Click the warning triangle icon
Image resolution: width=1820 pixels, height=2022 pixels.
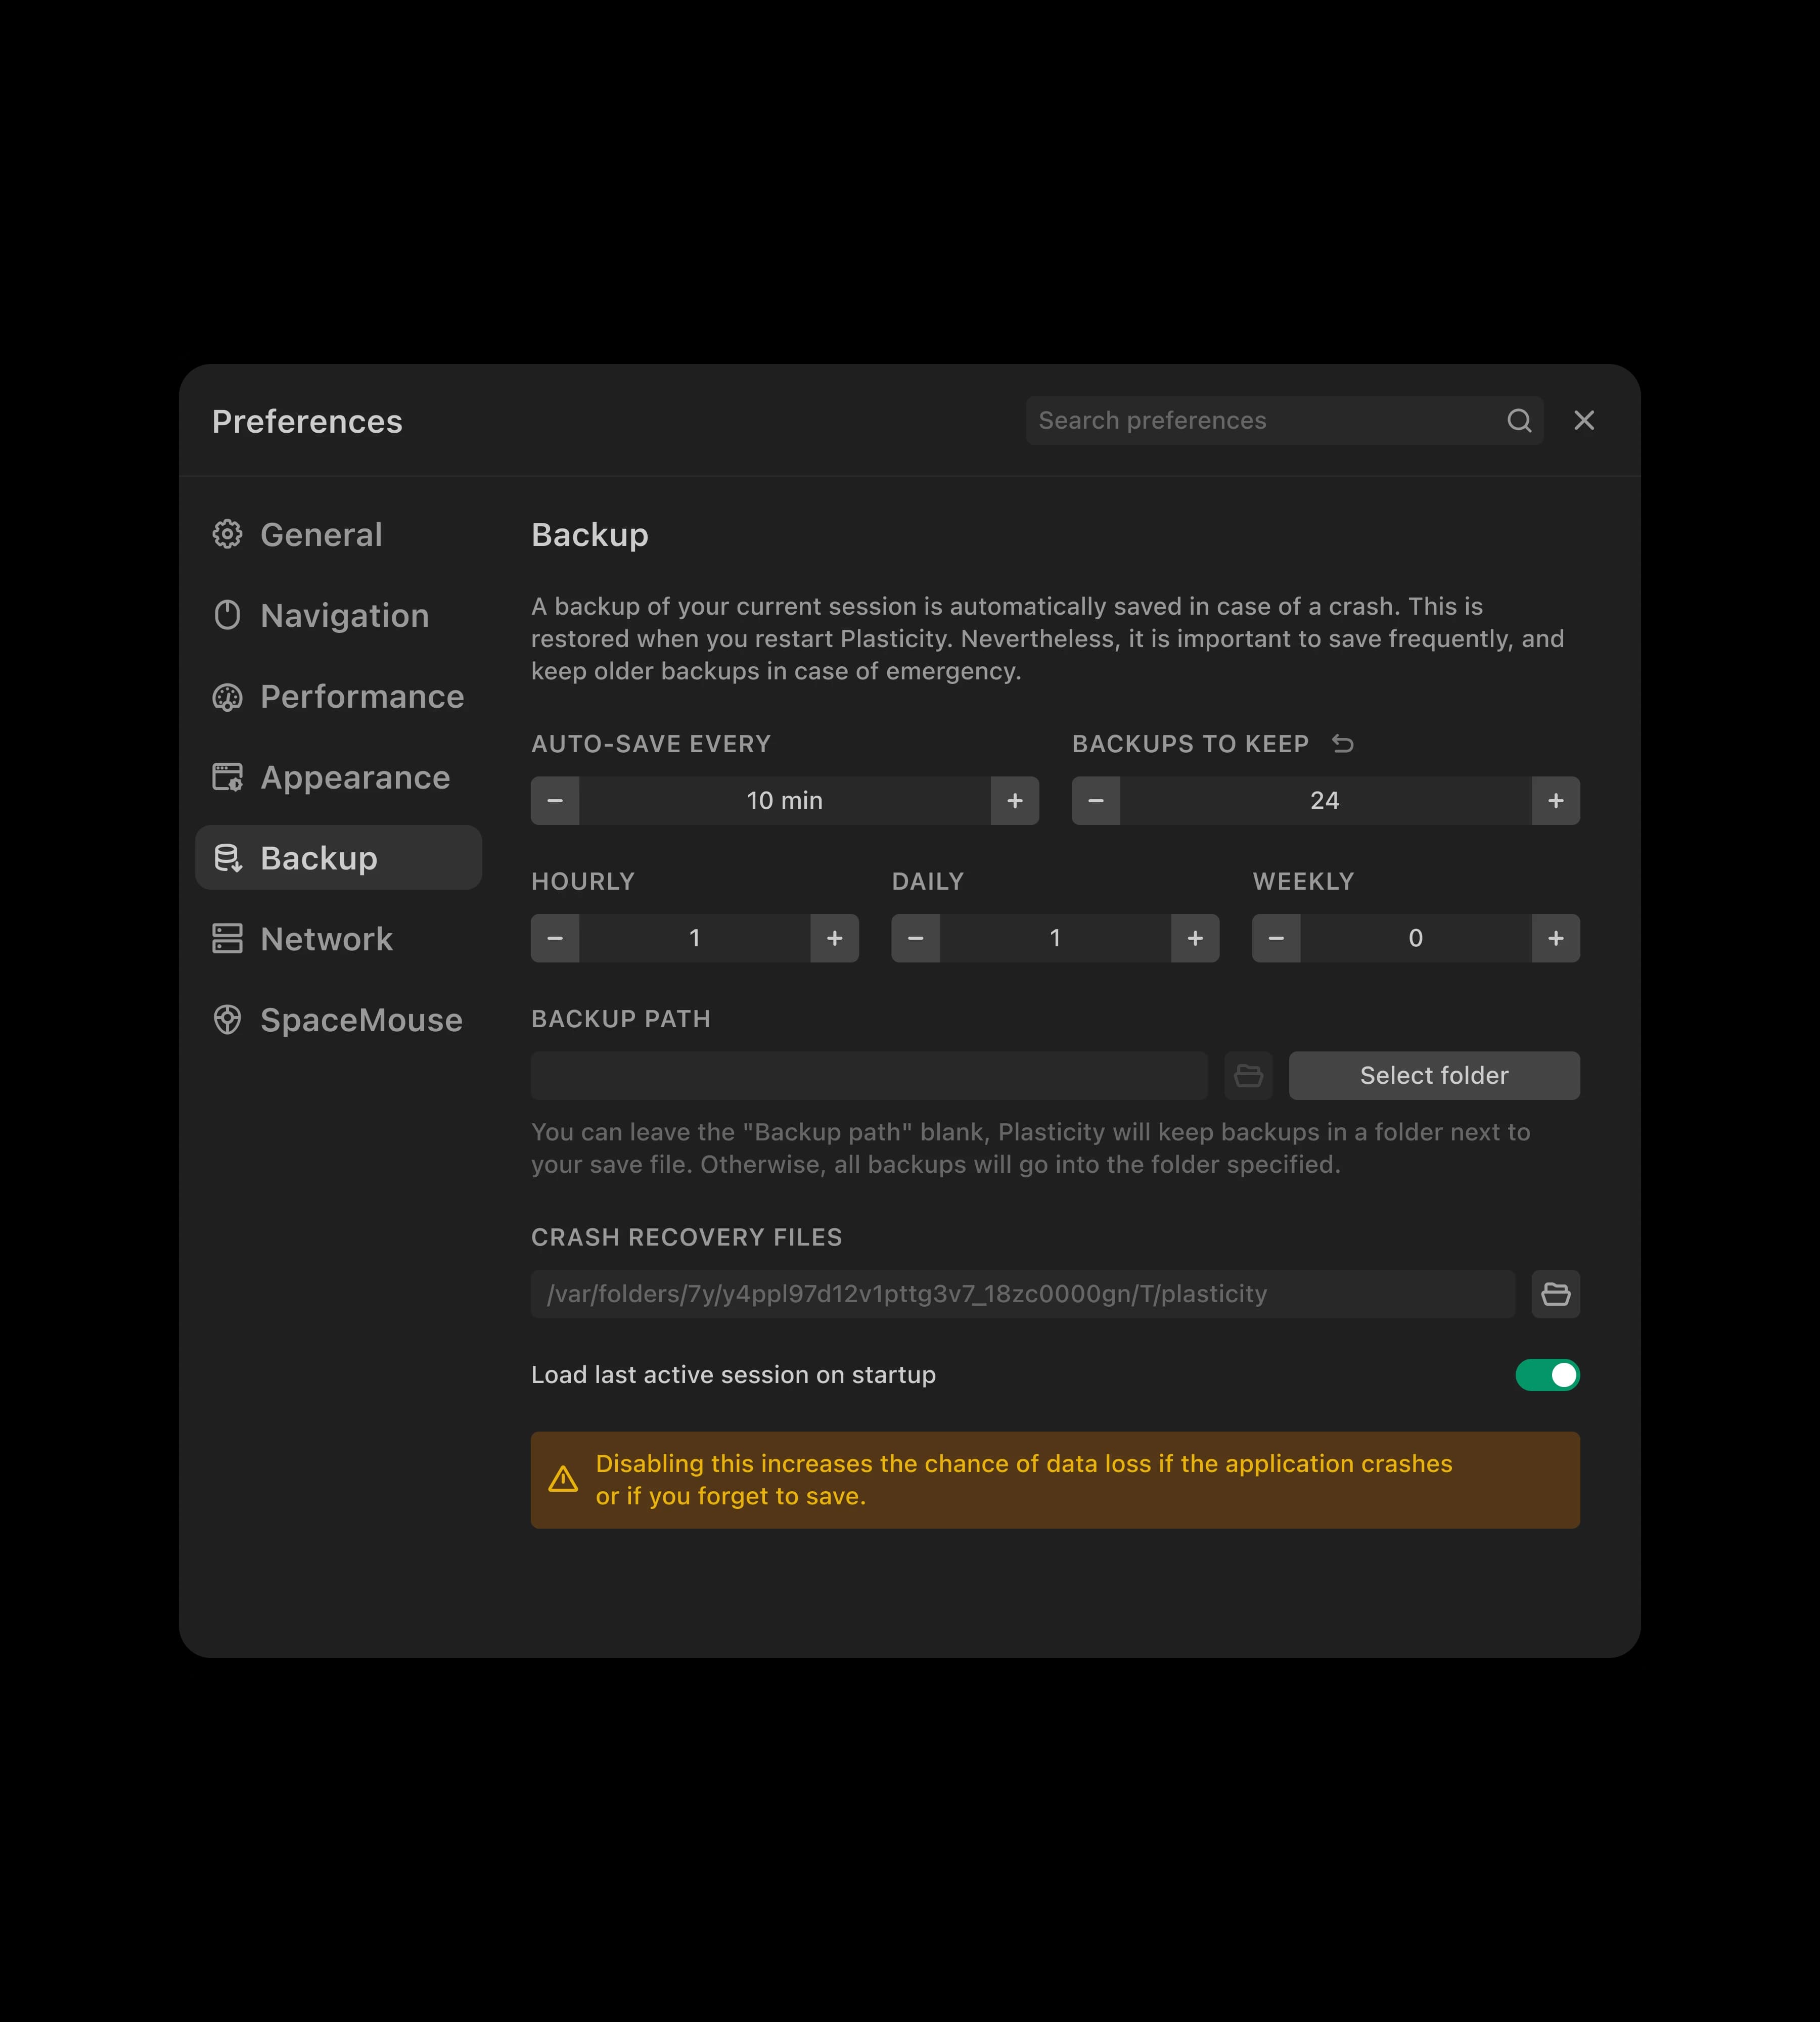click(563, 1479)
